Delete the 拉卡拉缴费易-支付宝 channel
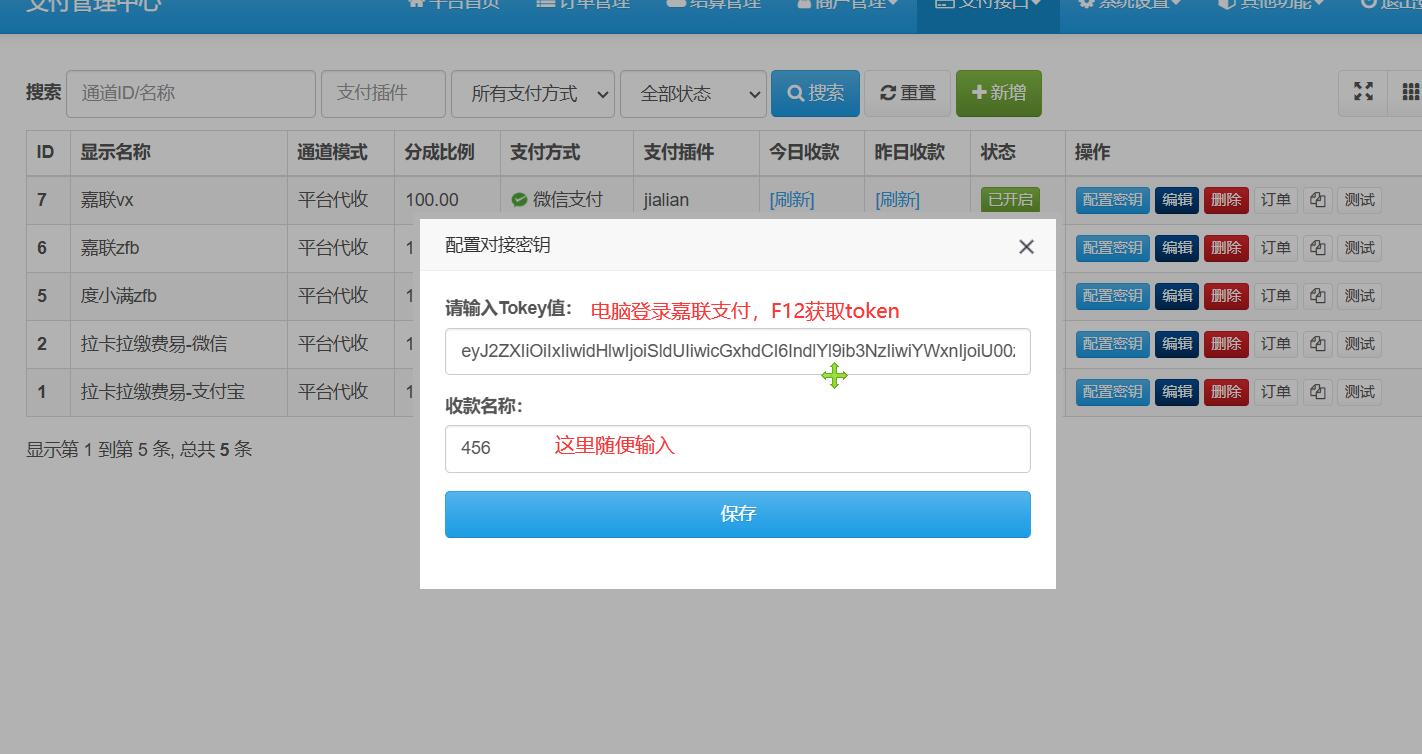This screenshot has width=1422, height=754. click(x=1226, y=392)
